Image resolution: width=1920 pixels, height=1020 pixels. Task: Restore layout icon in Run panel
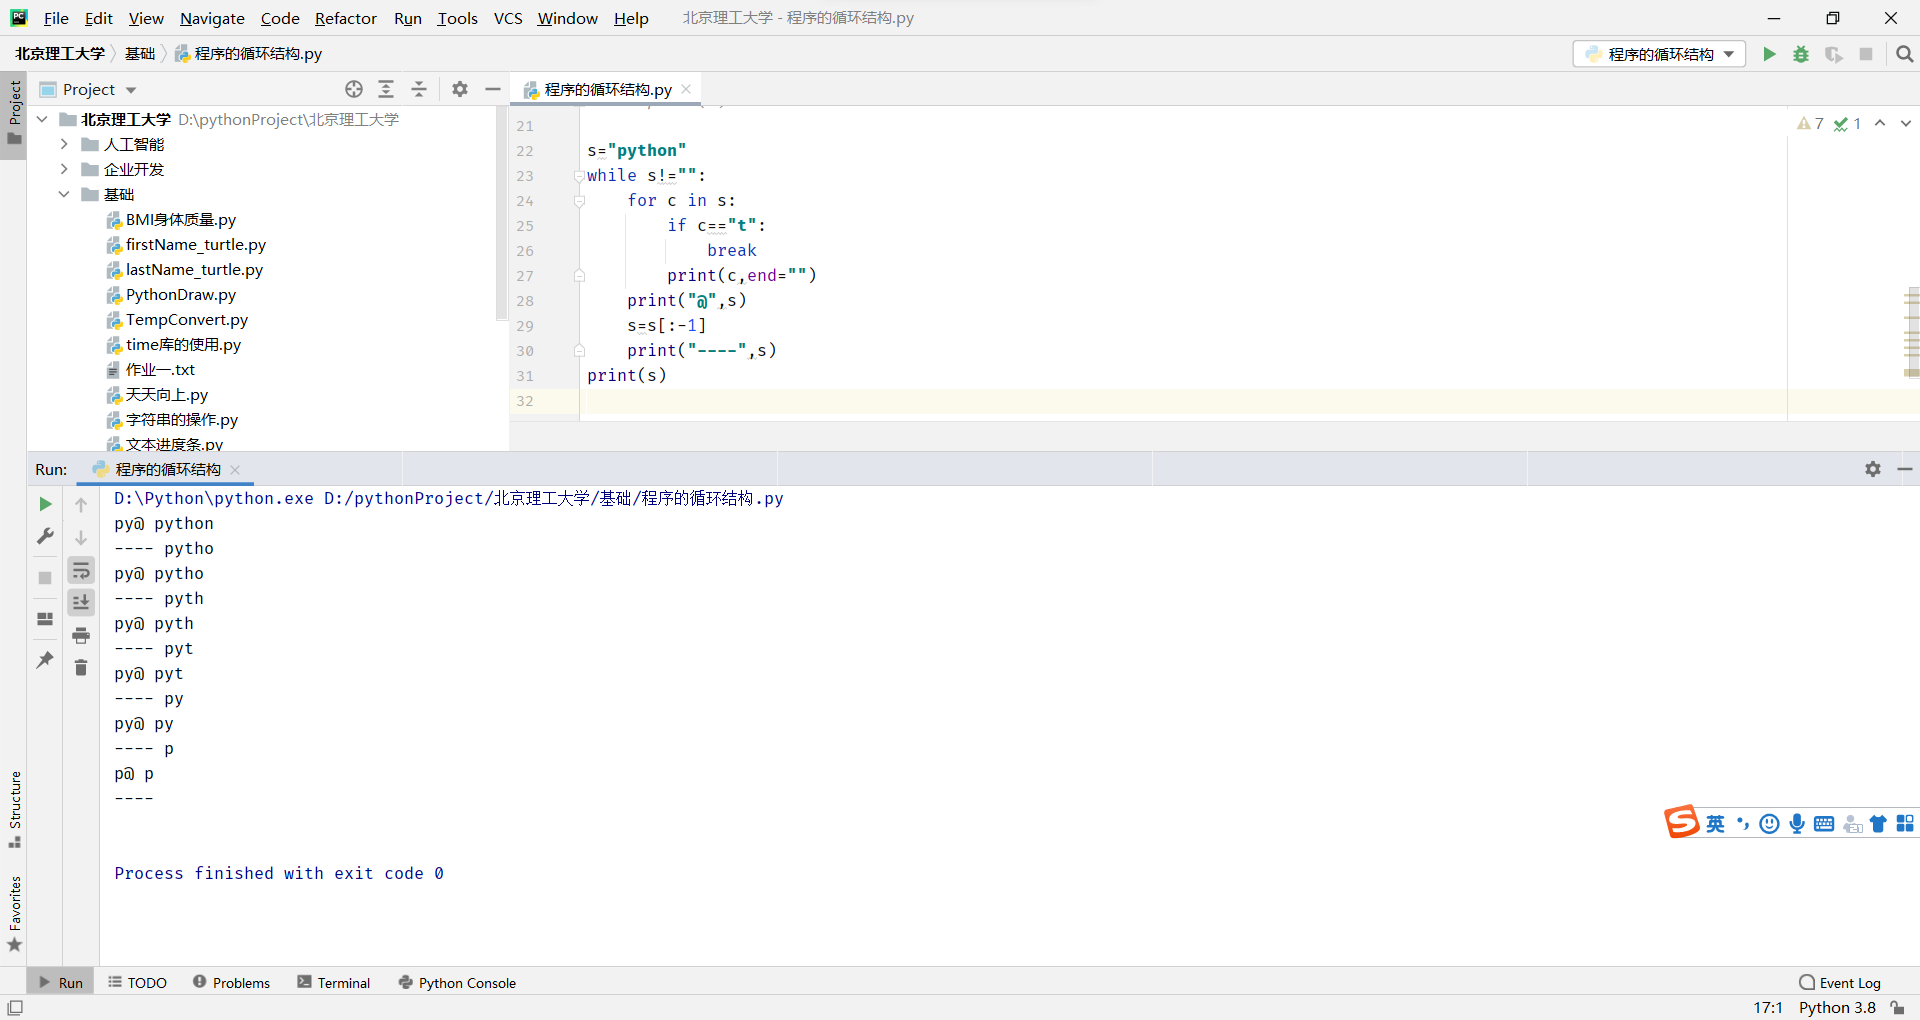tap(45, 619)
